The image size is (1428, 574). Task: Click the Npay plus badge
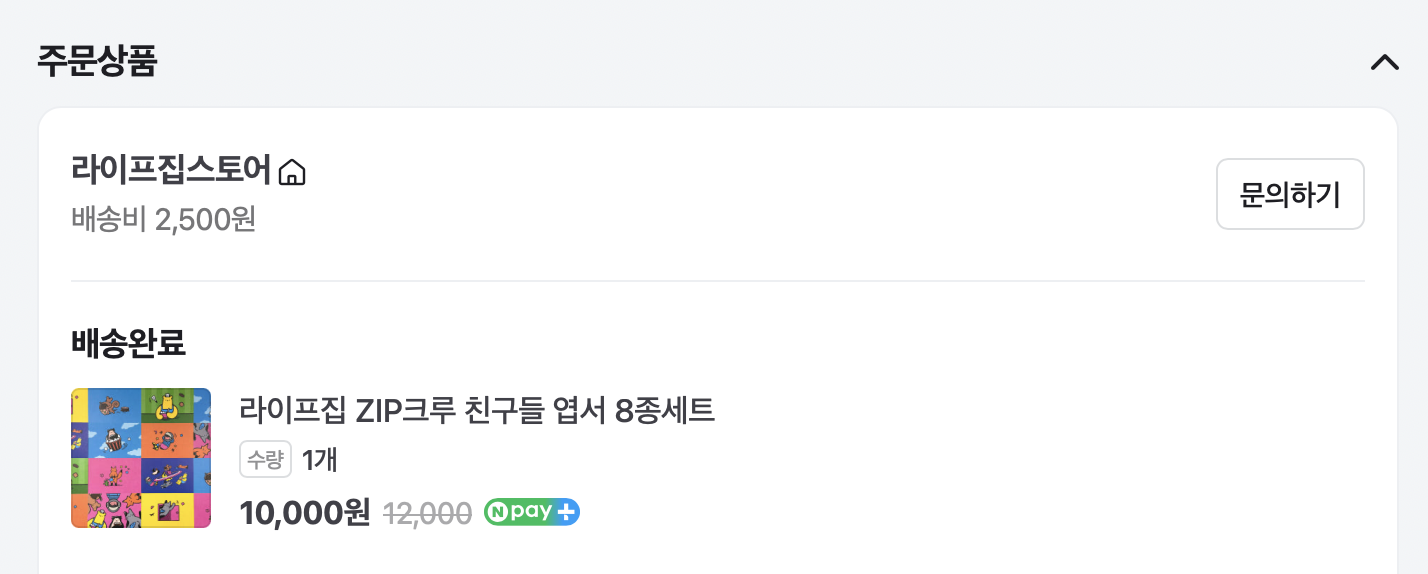pyautogui.click(x=532, y=512)
